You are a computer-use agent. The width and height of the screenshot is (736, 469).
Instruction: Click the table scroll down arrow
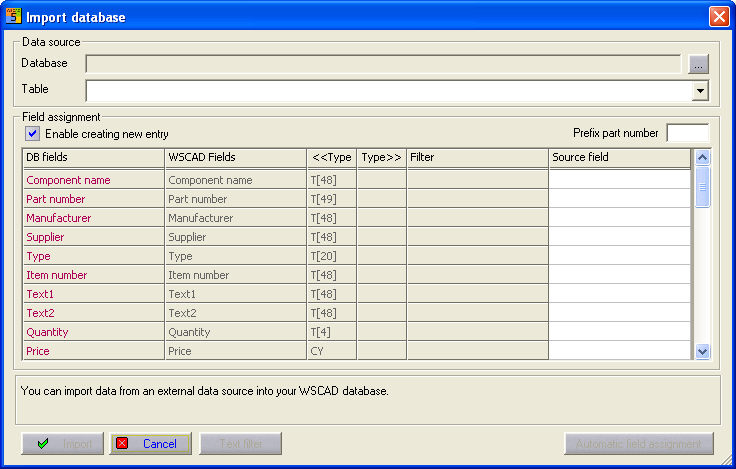[702, 351]
